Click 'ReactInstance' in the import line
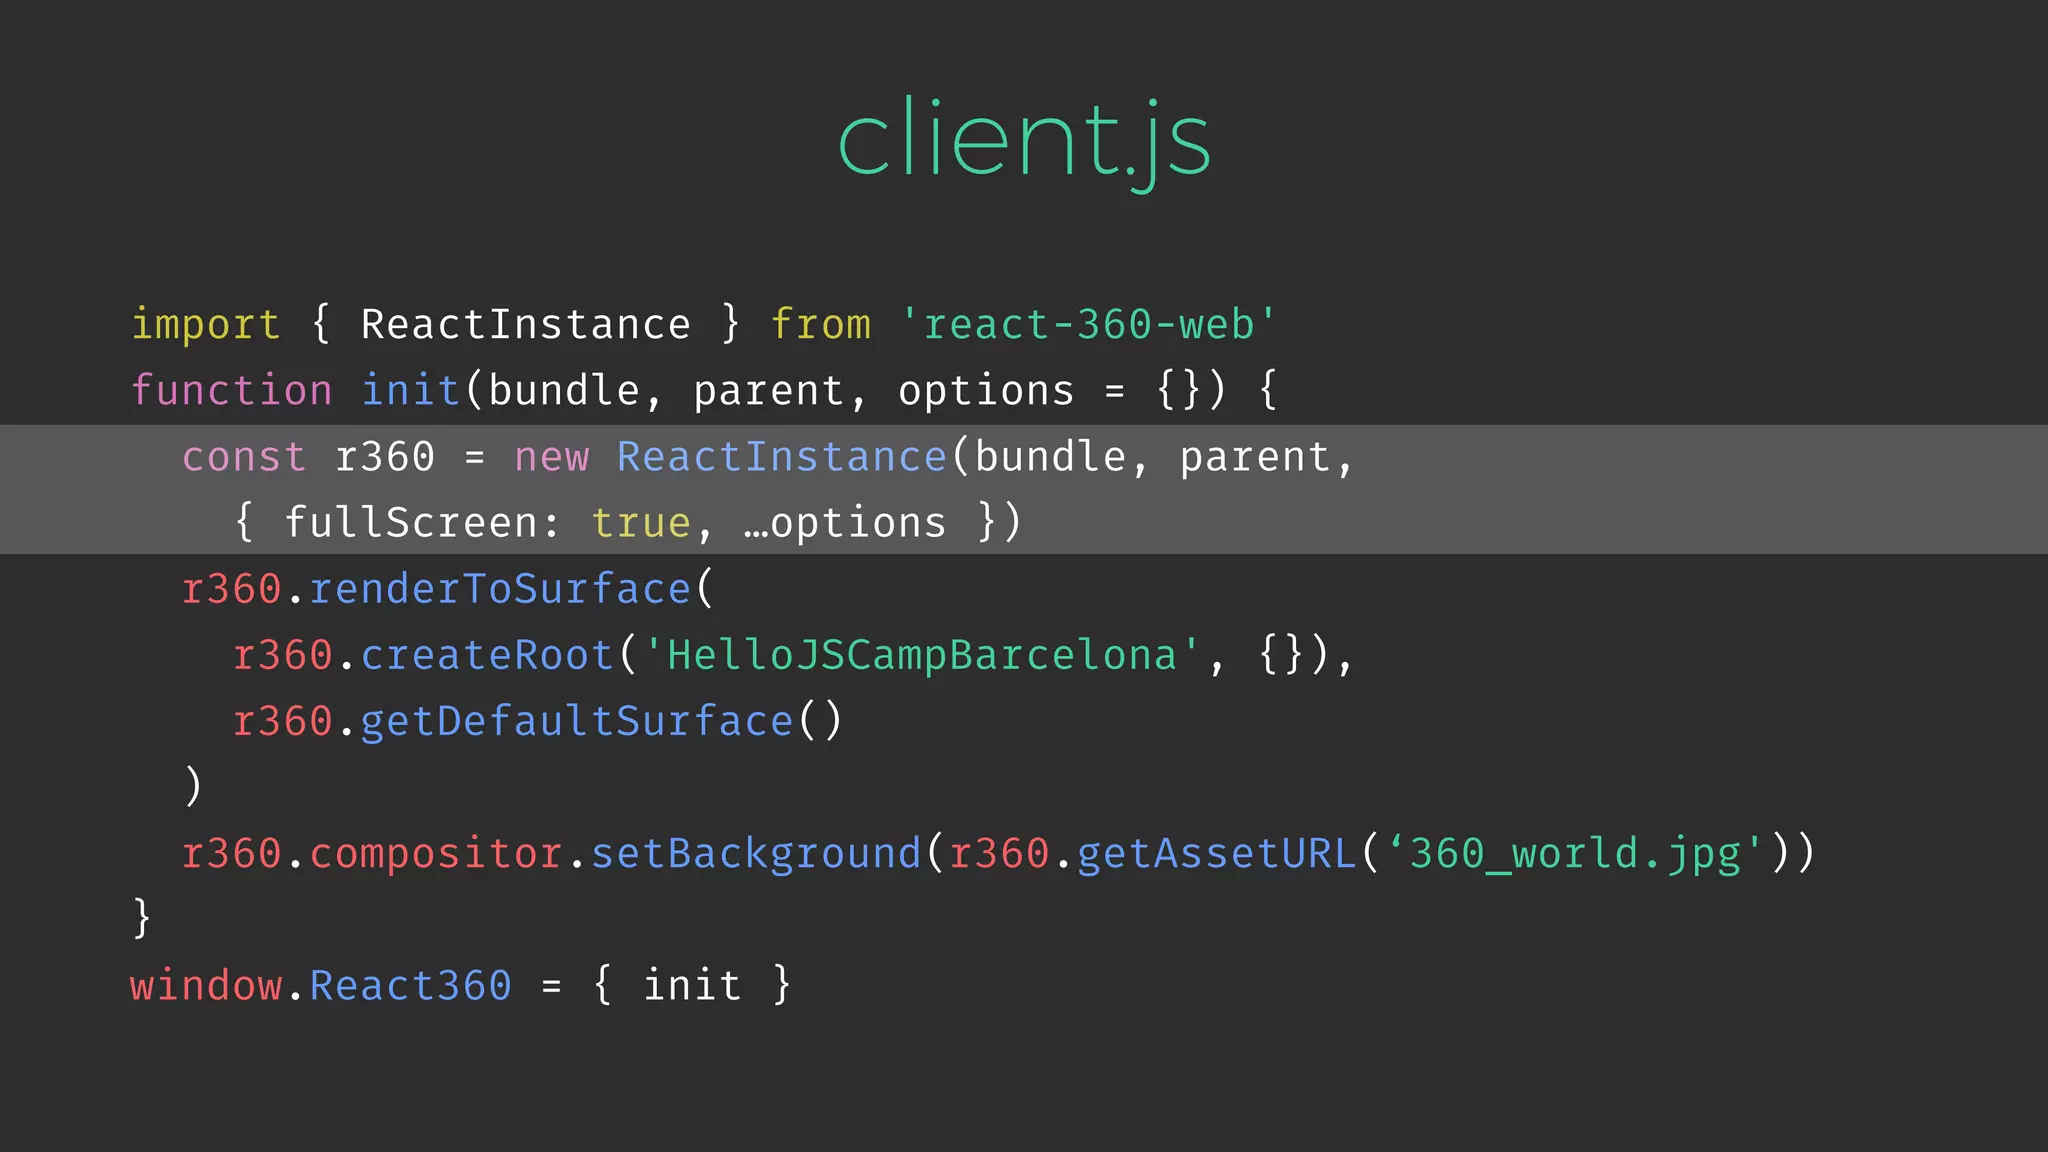Image resolution: width=2048 pixels, height=1152 pixels. pos(526,325)
